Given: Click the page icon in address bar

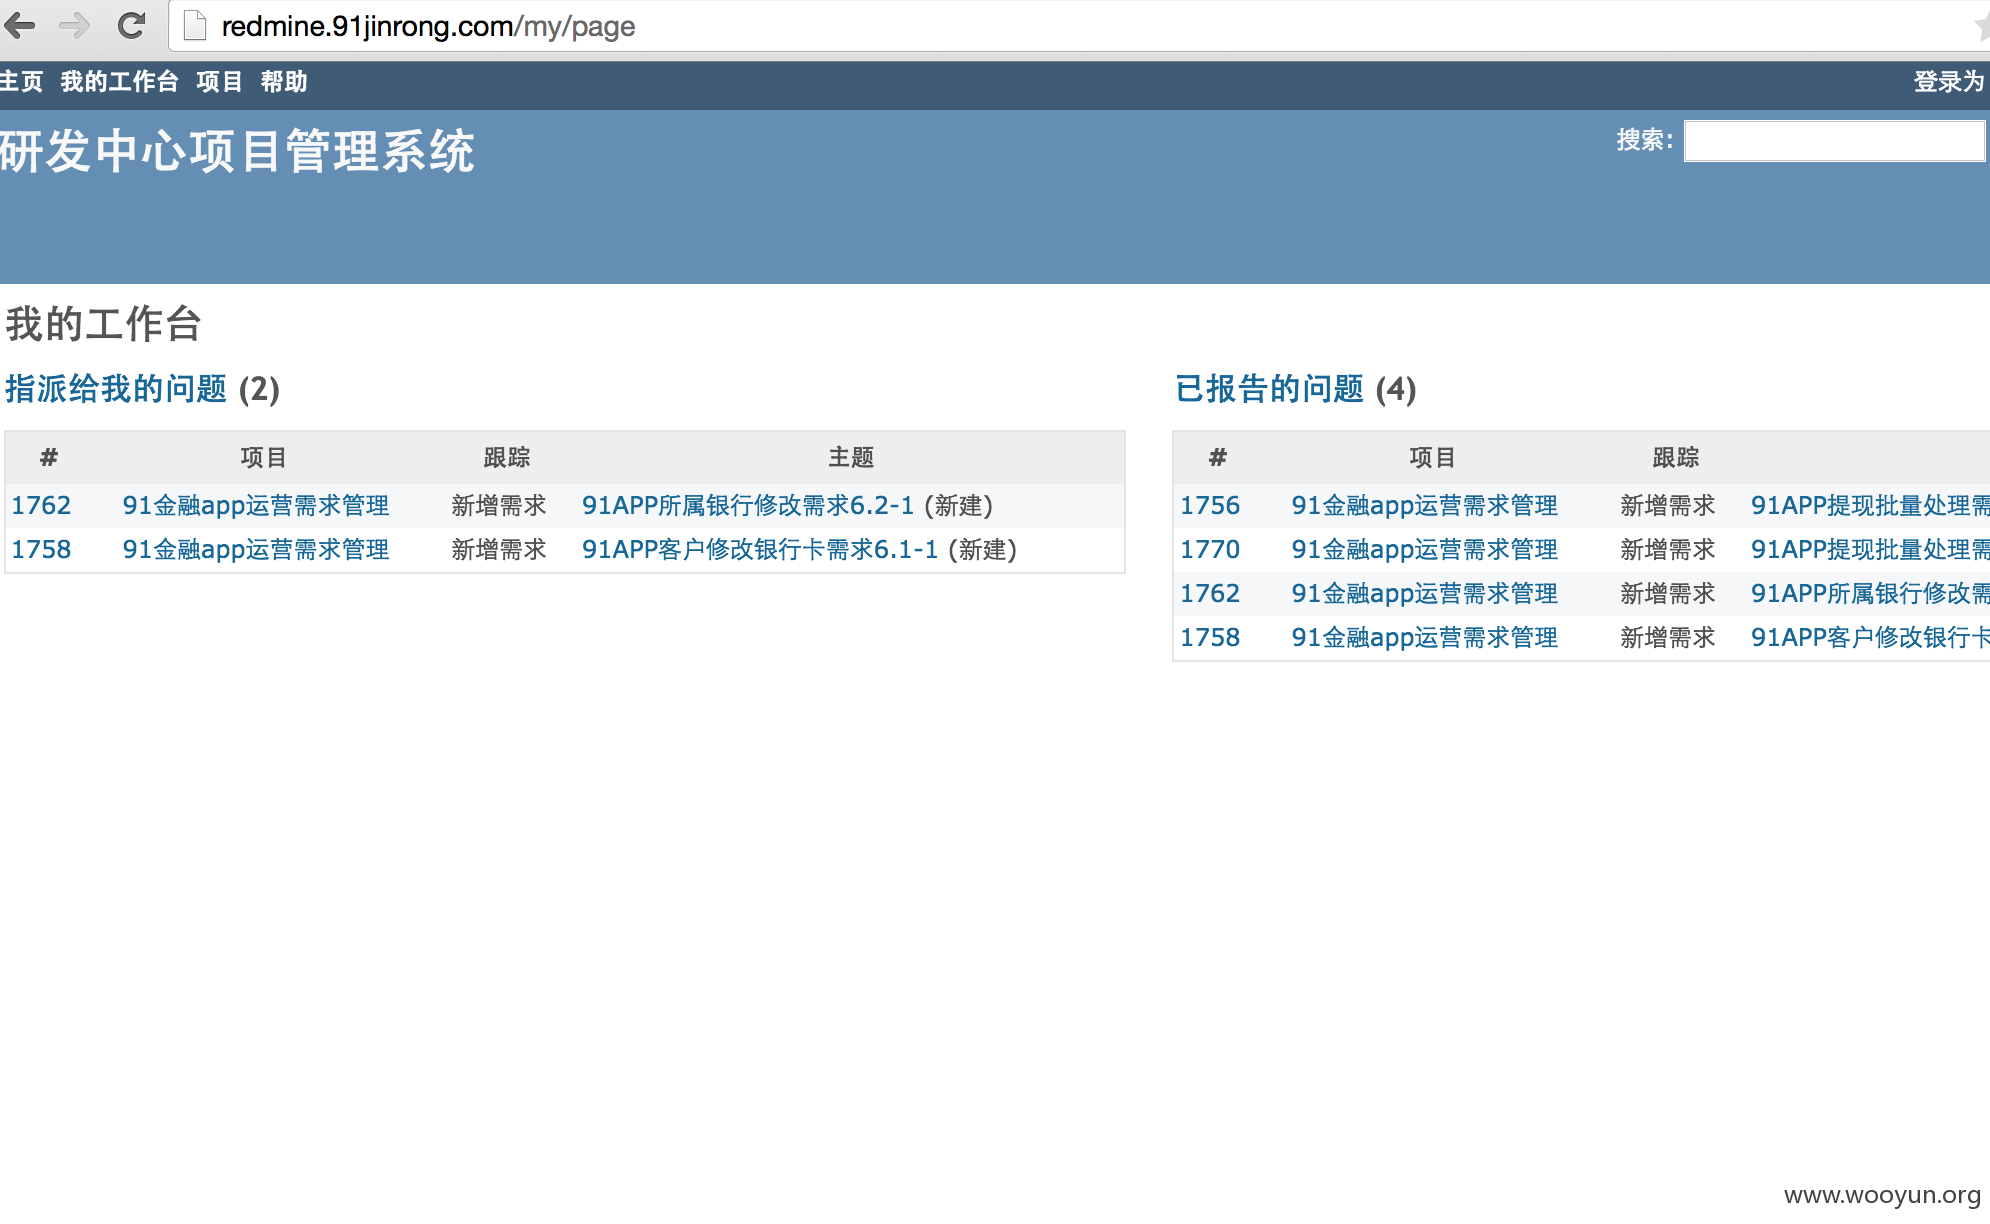Looking at the screenshot, I should 195,26.
